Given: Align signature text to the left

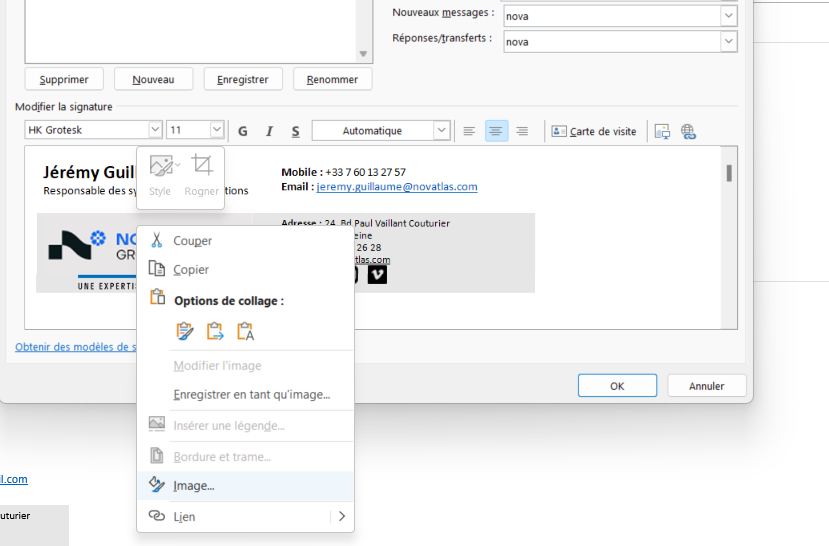Looking at the screenshot, I should point(469,131).
